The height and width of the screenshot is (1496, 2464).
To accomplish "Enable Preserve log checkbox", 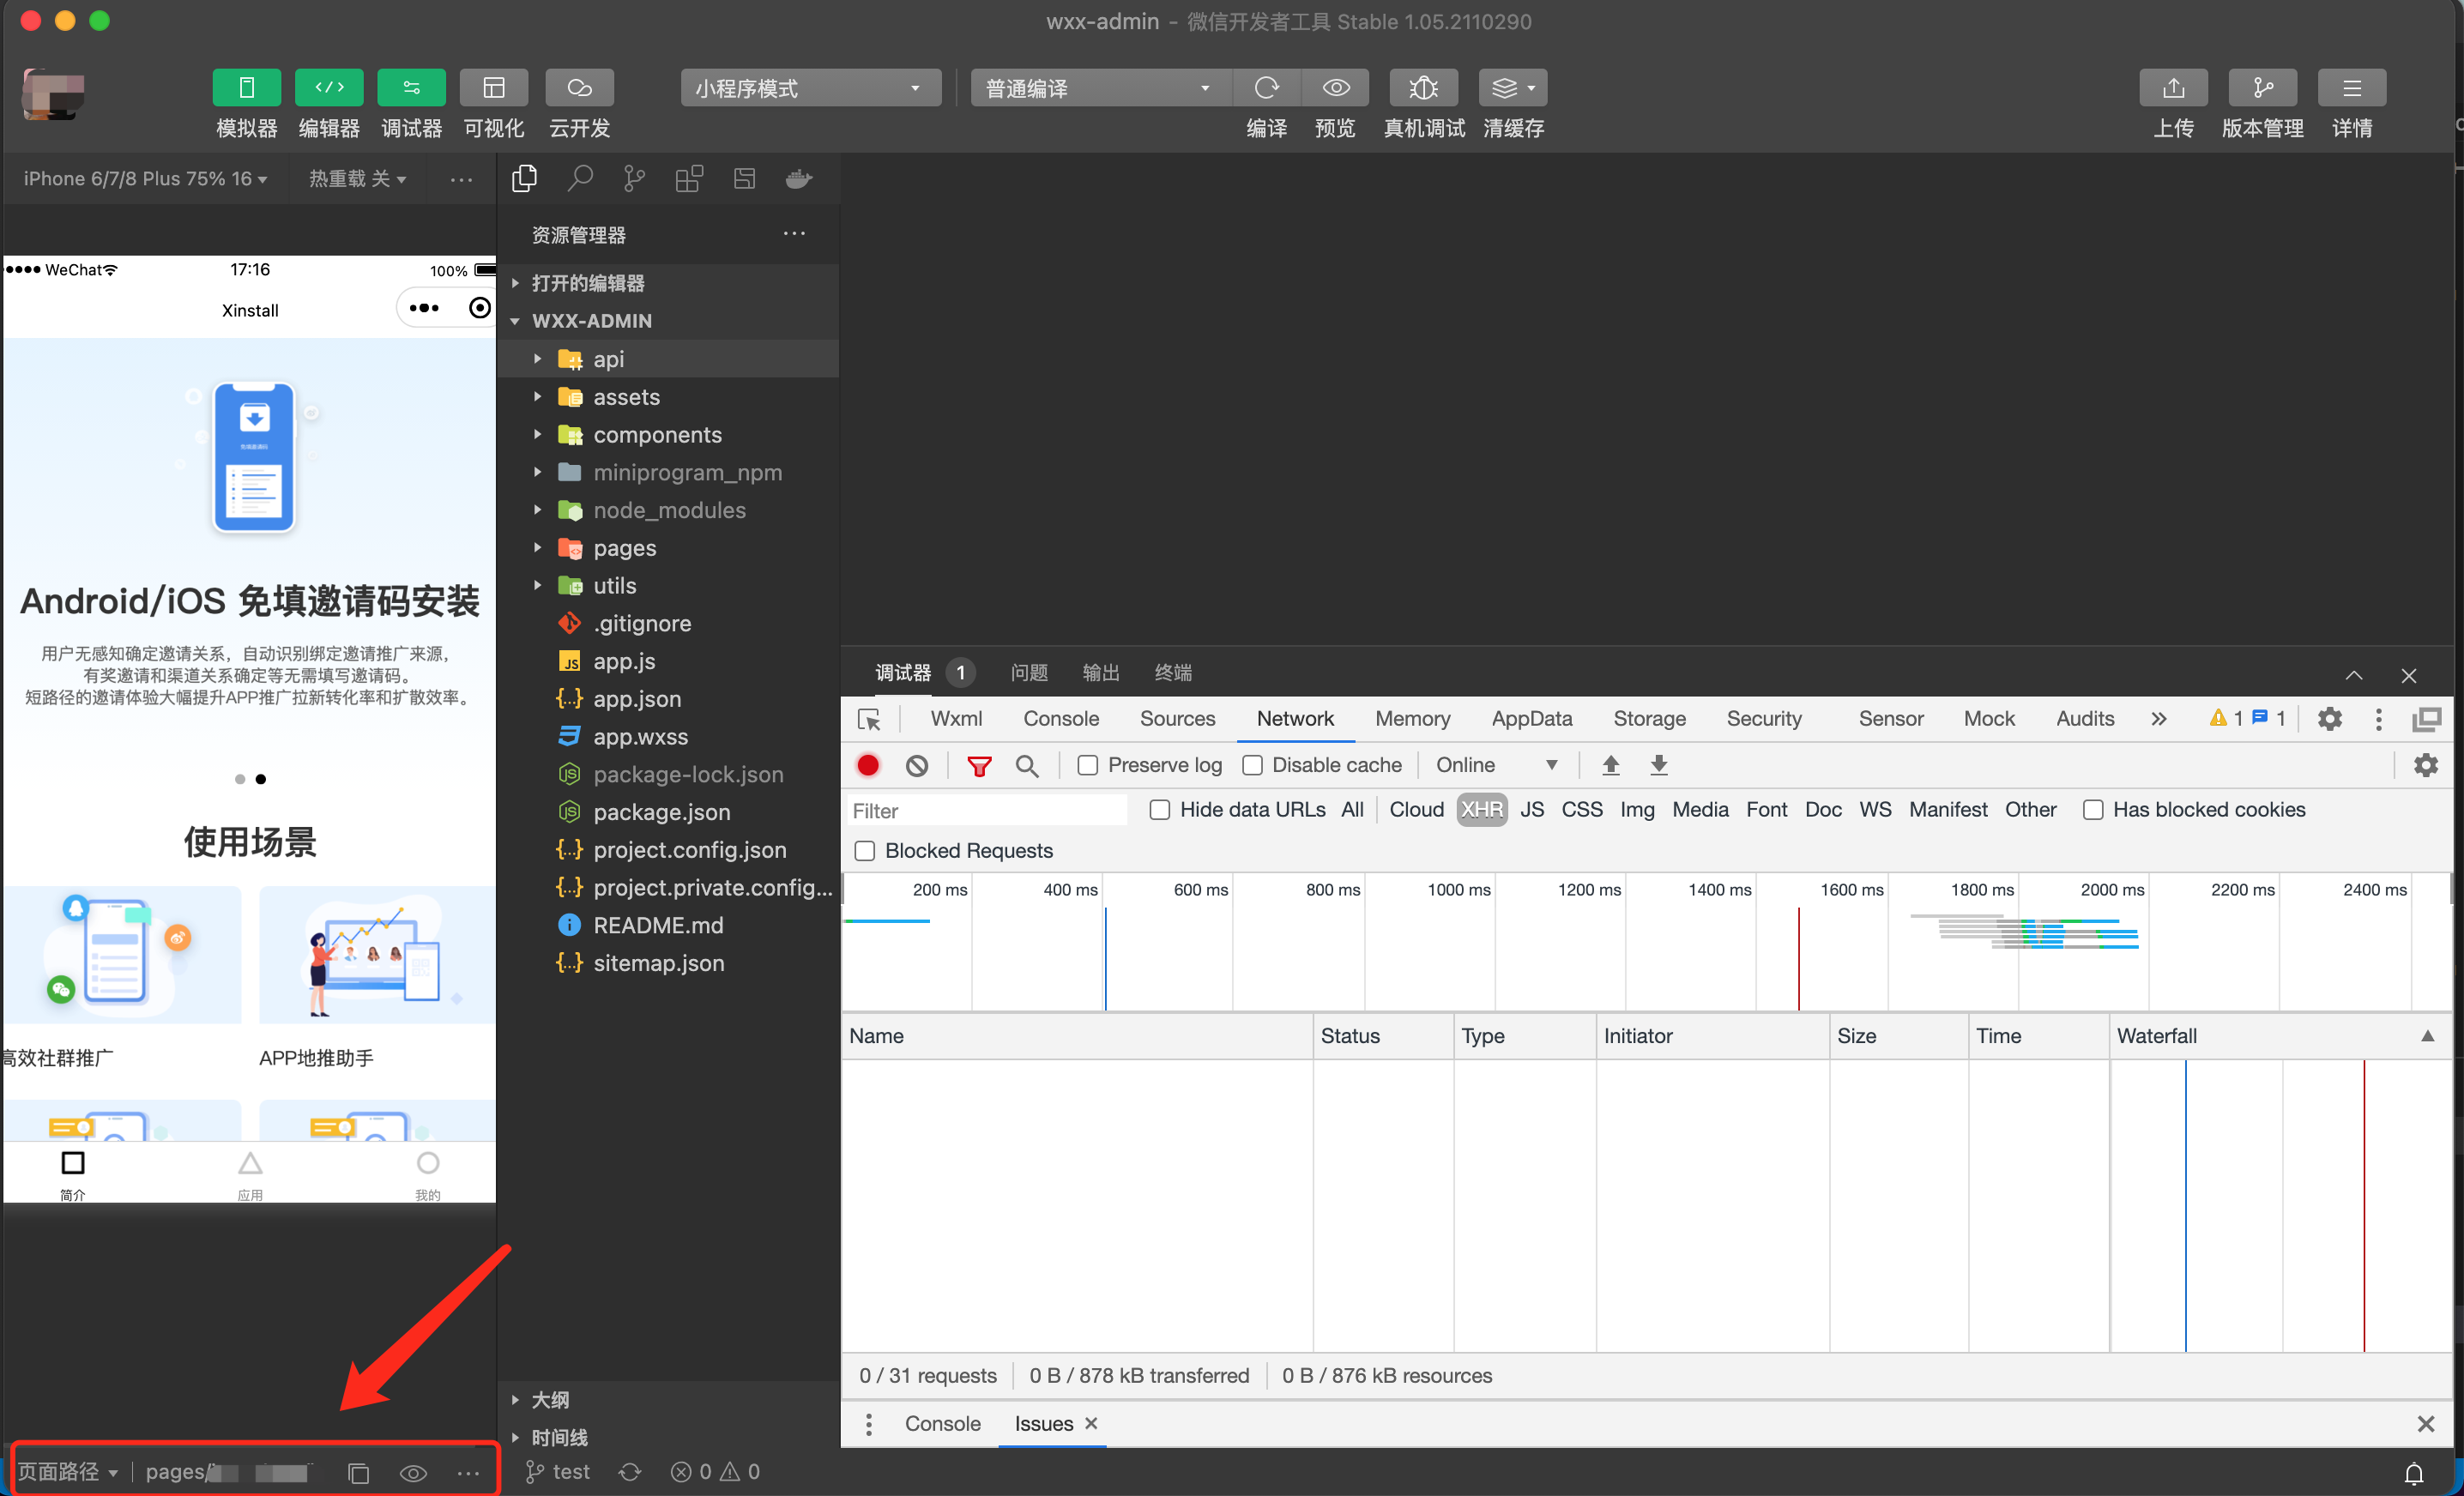I will [x=1088, y=765].
